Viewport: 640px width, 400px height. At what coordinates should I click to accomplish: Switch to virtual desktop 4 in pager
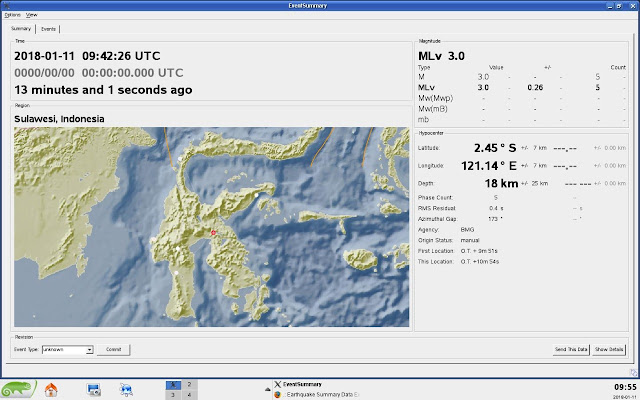(189, 395)
